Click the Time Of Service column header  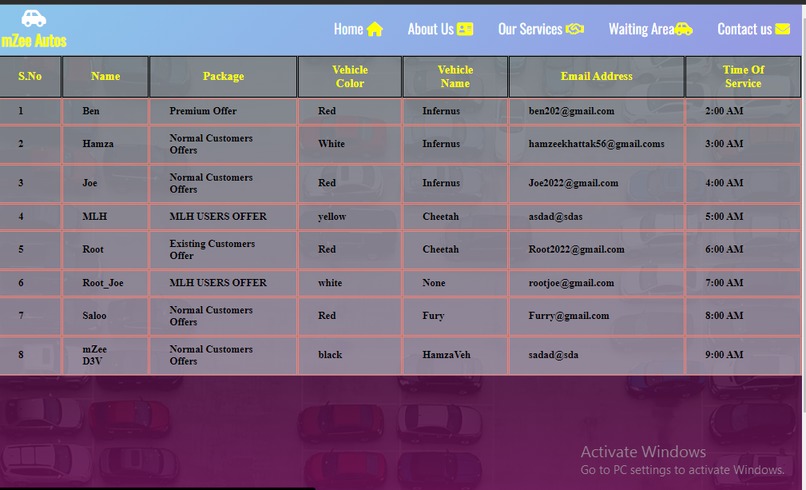tap(743, 77)
